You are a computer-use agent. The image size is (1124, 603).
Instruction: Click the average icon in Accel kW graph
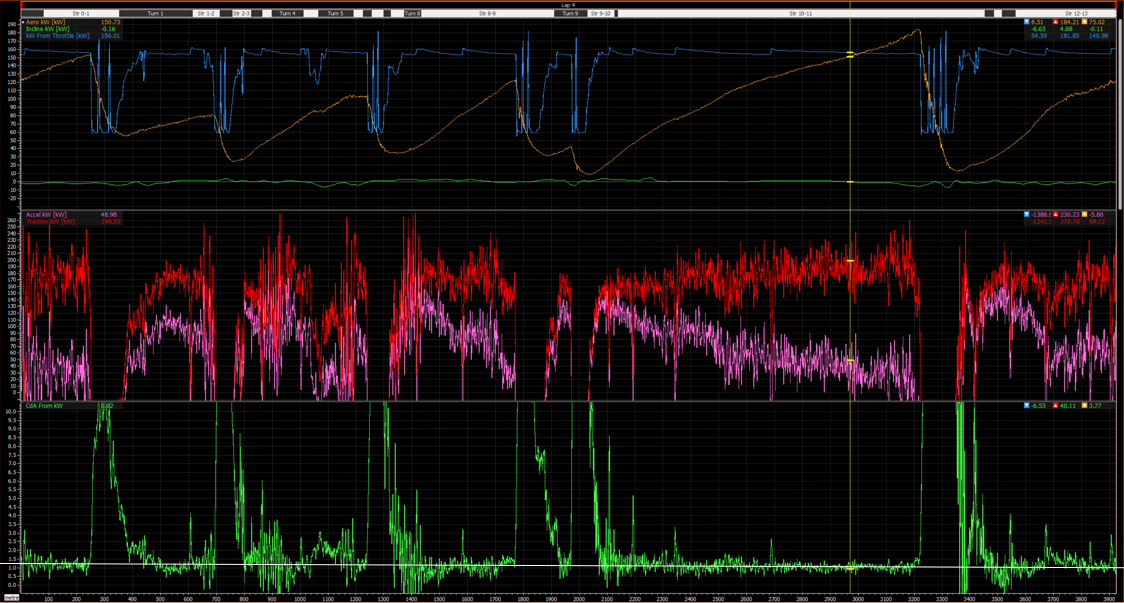pos(1085,214)
